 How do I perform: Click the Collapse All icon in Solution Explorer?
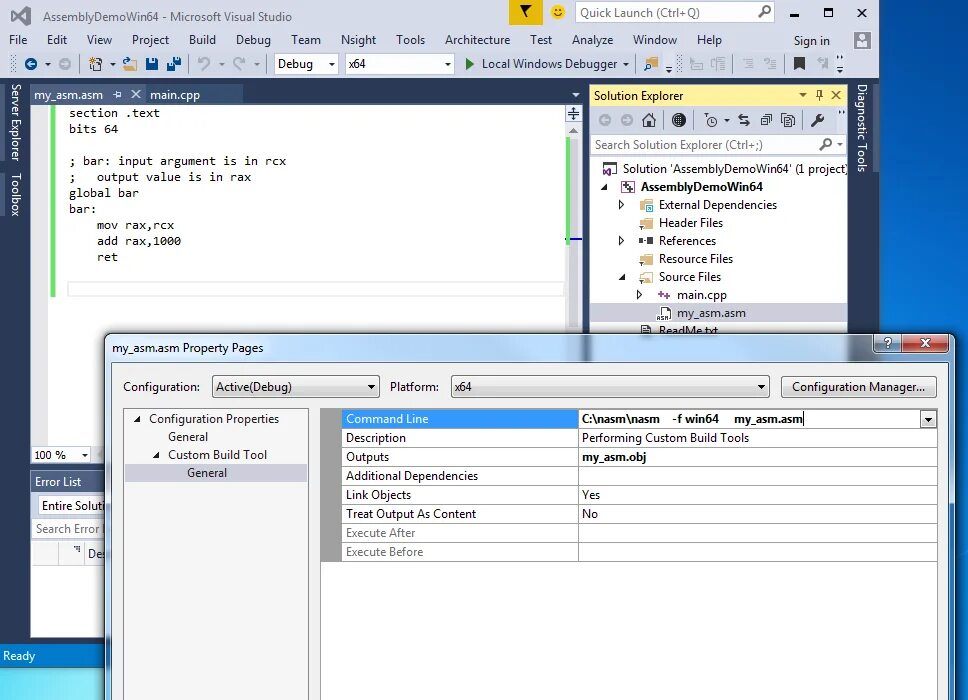click(x=766, y=120)
